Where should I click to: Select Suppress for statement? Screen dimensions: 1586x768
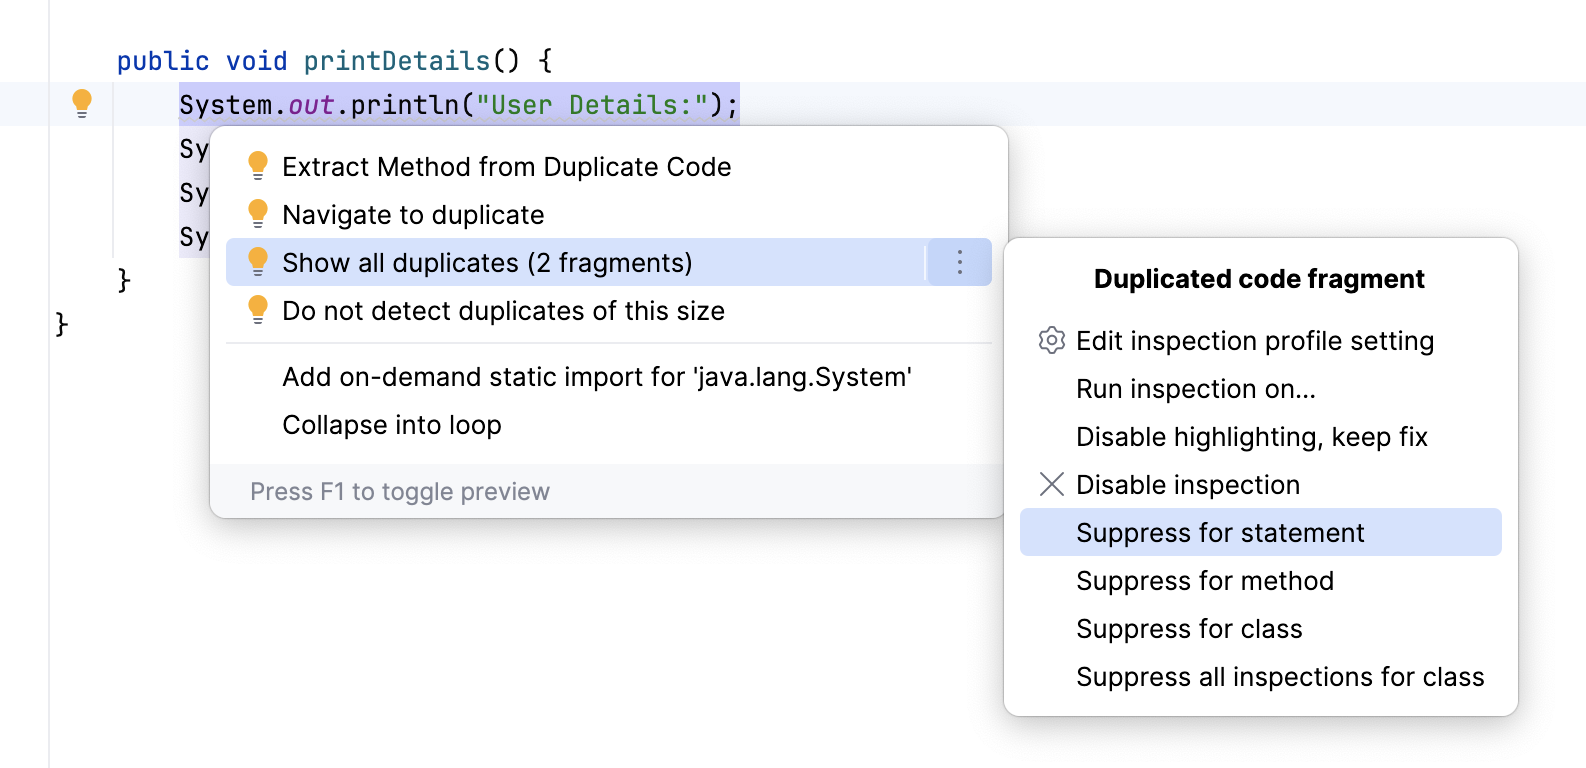click(x=1219, y=533)
